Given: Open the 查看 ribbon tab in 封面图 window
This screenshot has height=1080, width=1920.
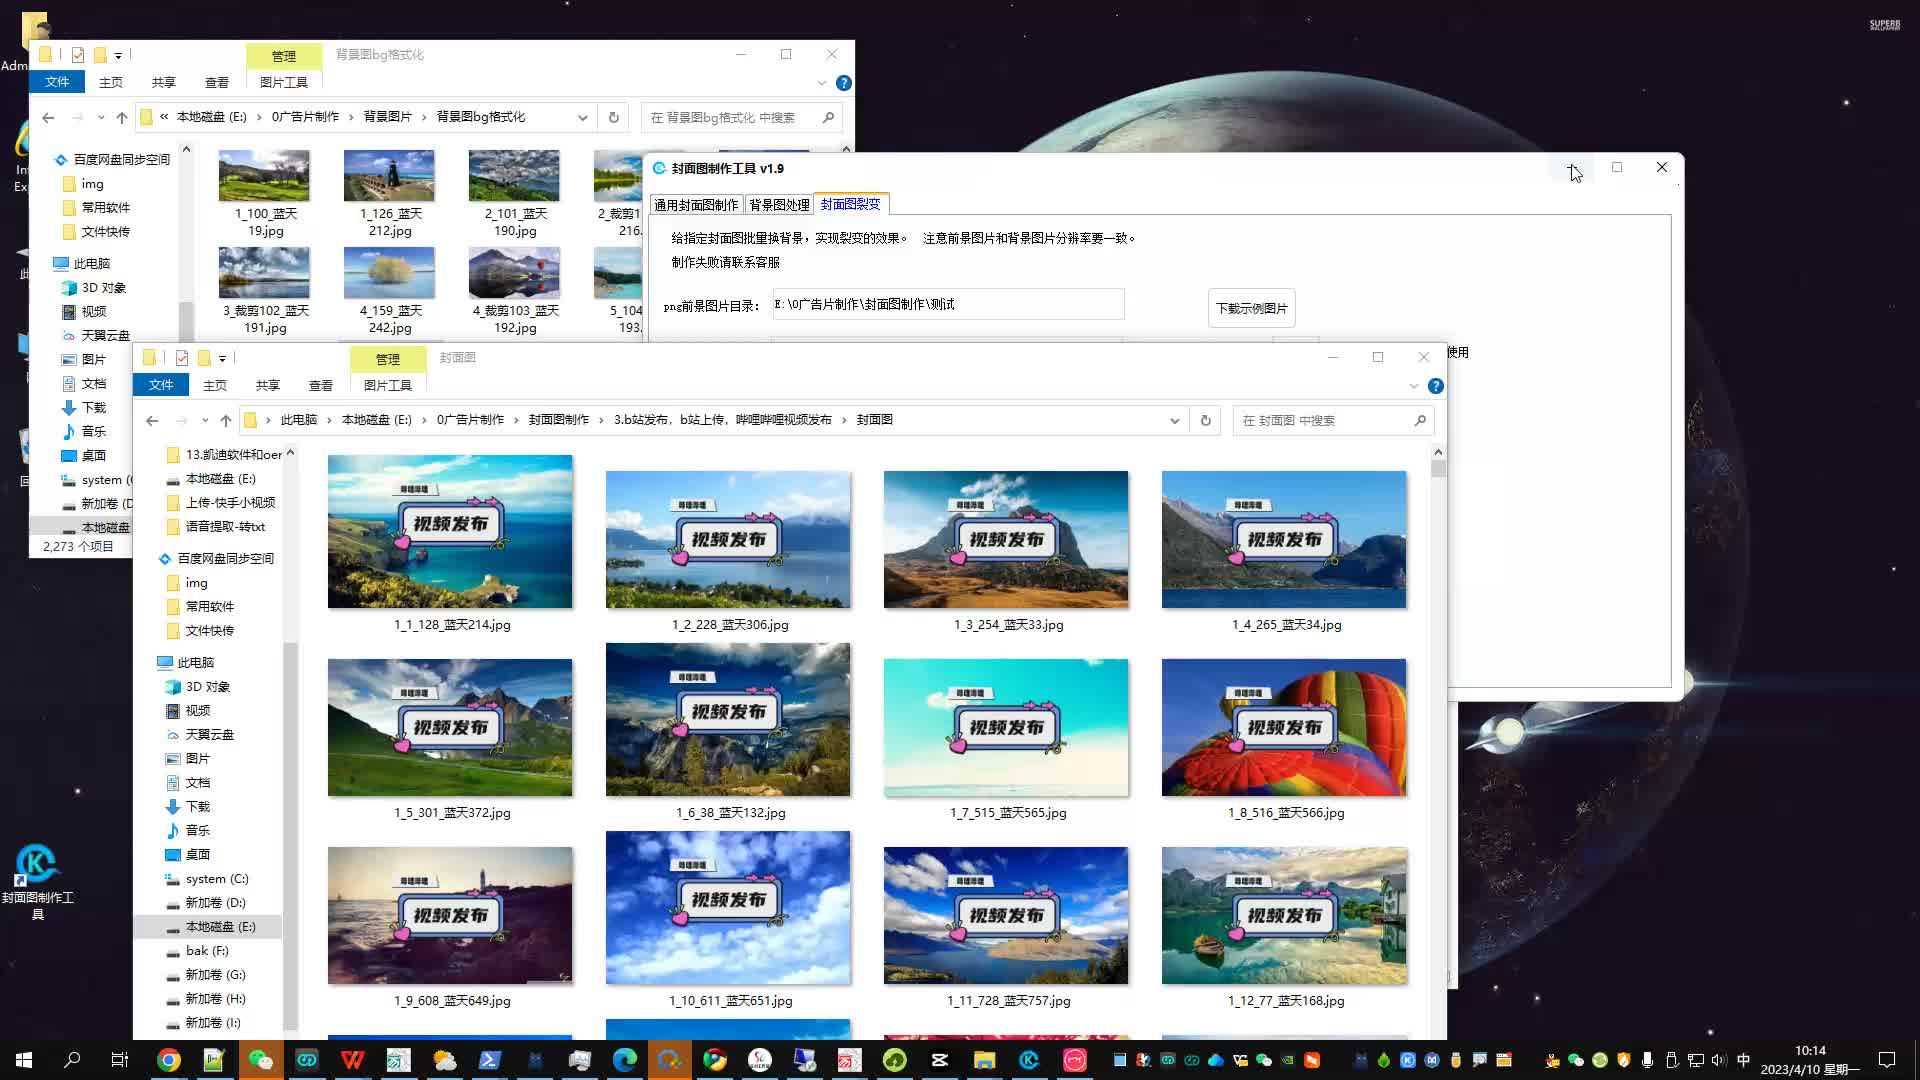Looking at the screenshot, I should tap(320, 385).
